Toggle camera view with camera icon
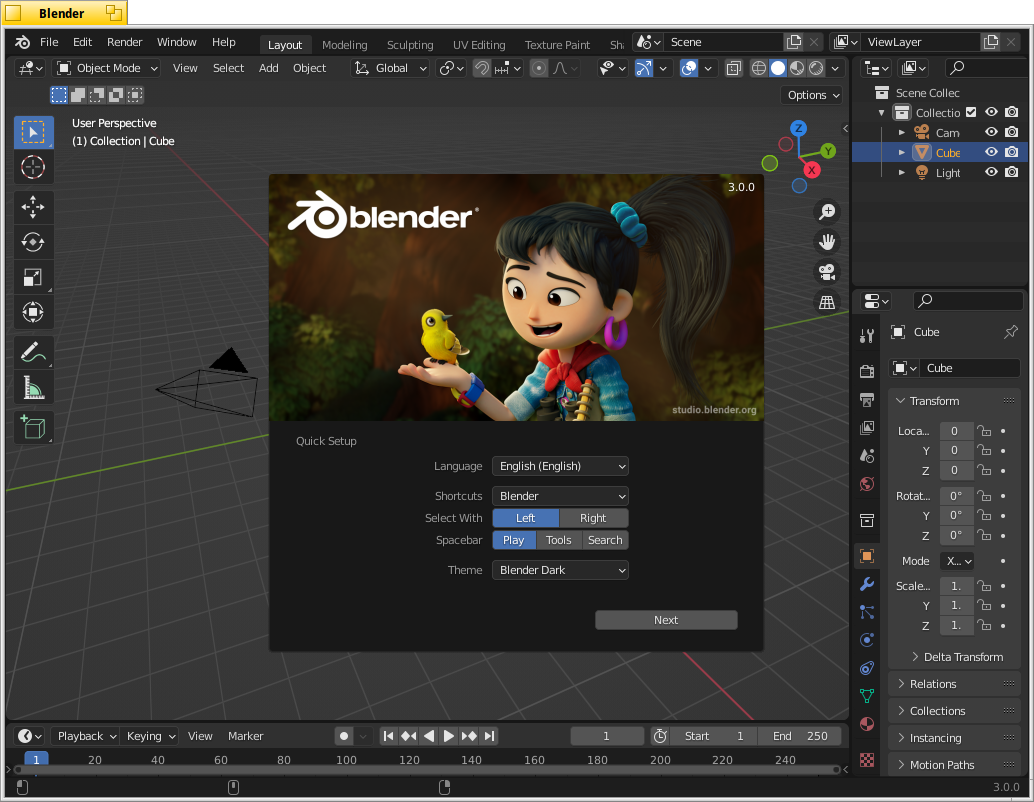 826,272
